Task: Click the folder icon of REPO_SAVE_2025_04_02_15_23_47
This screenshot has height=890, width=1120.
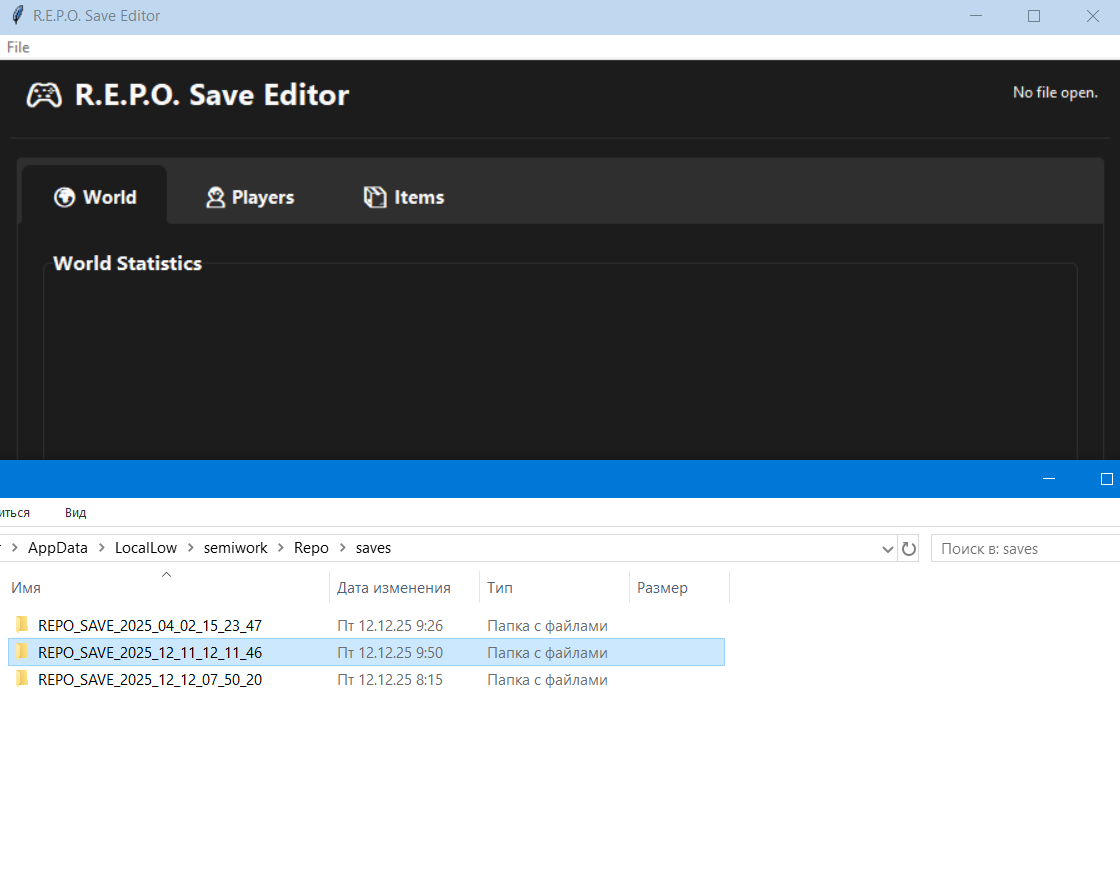Action: pyautogui.click(x=22, y=625)
